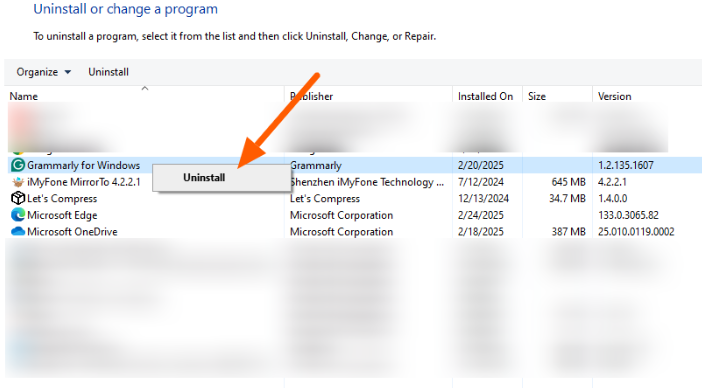Click the 2/18/2025 install date

(x=480, y=232)
